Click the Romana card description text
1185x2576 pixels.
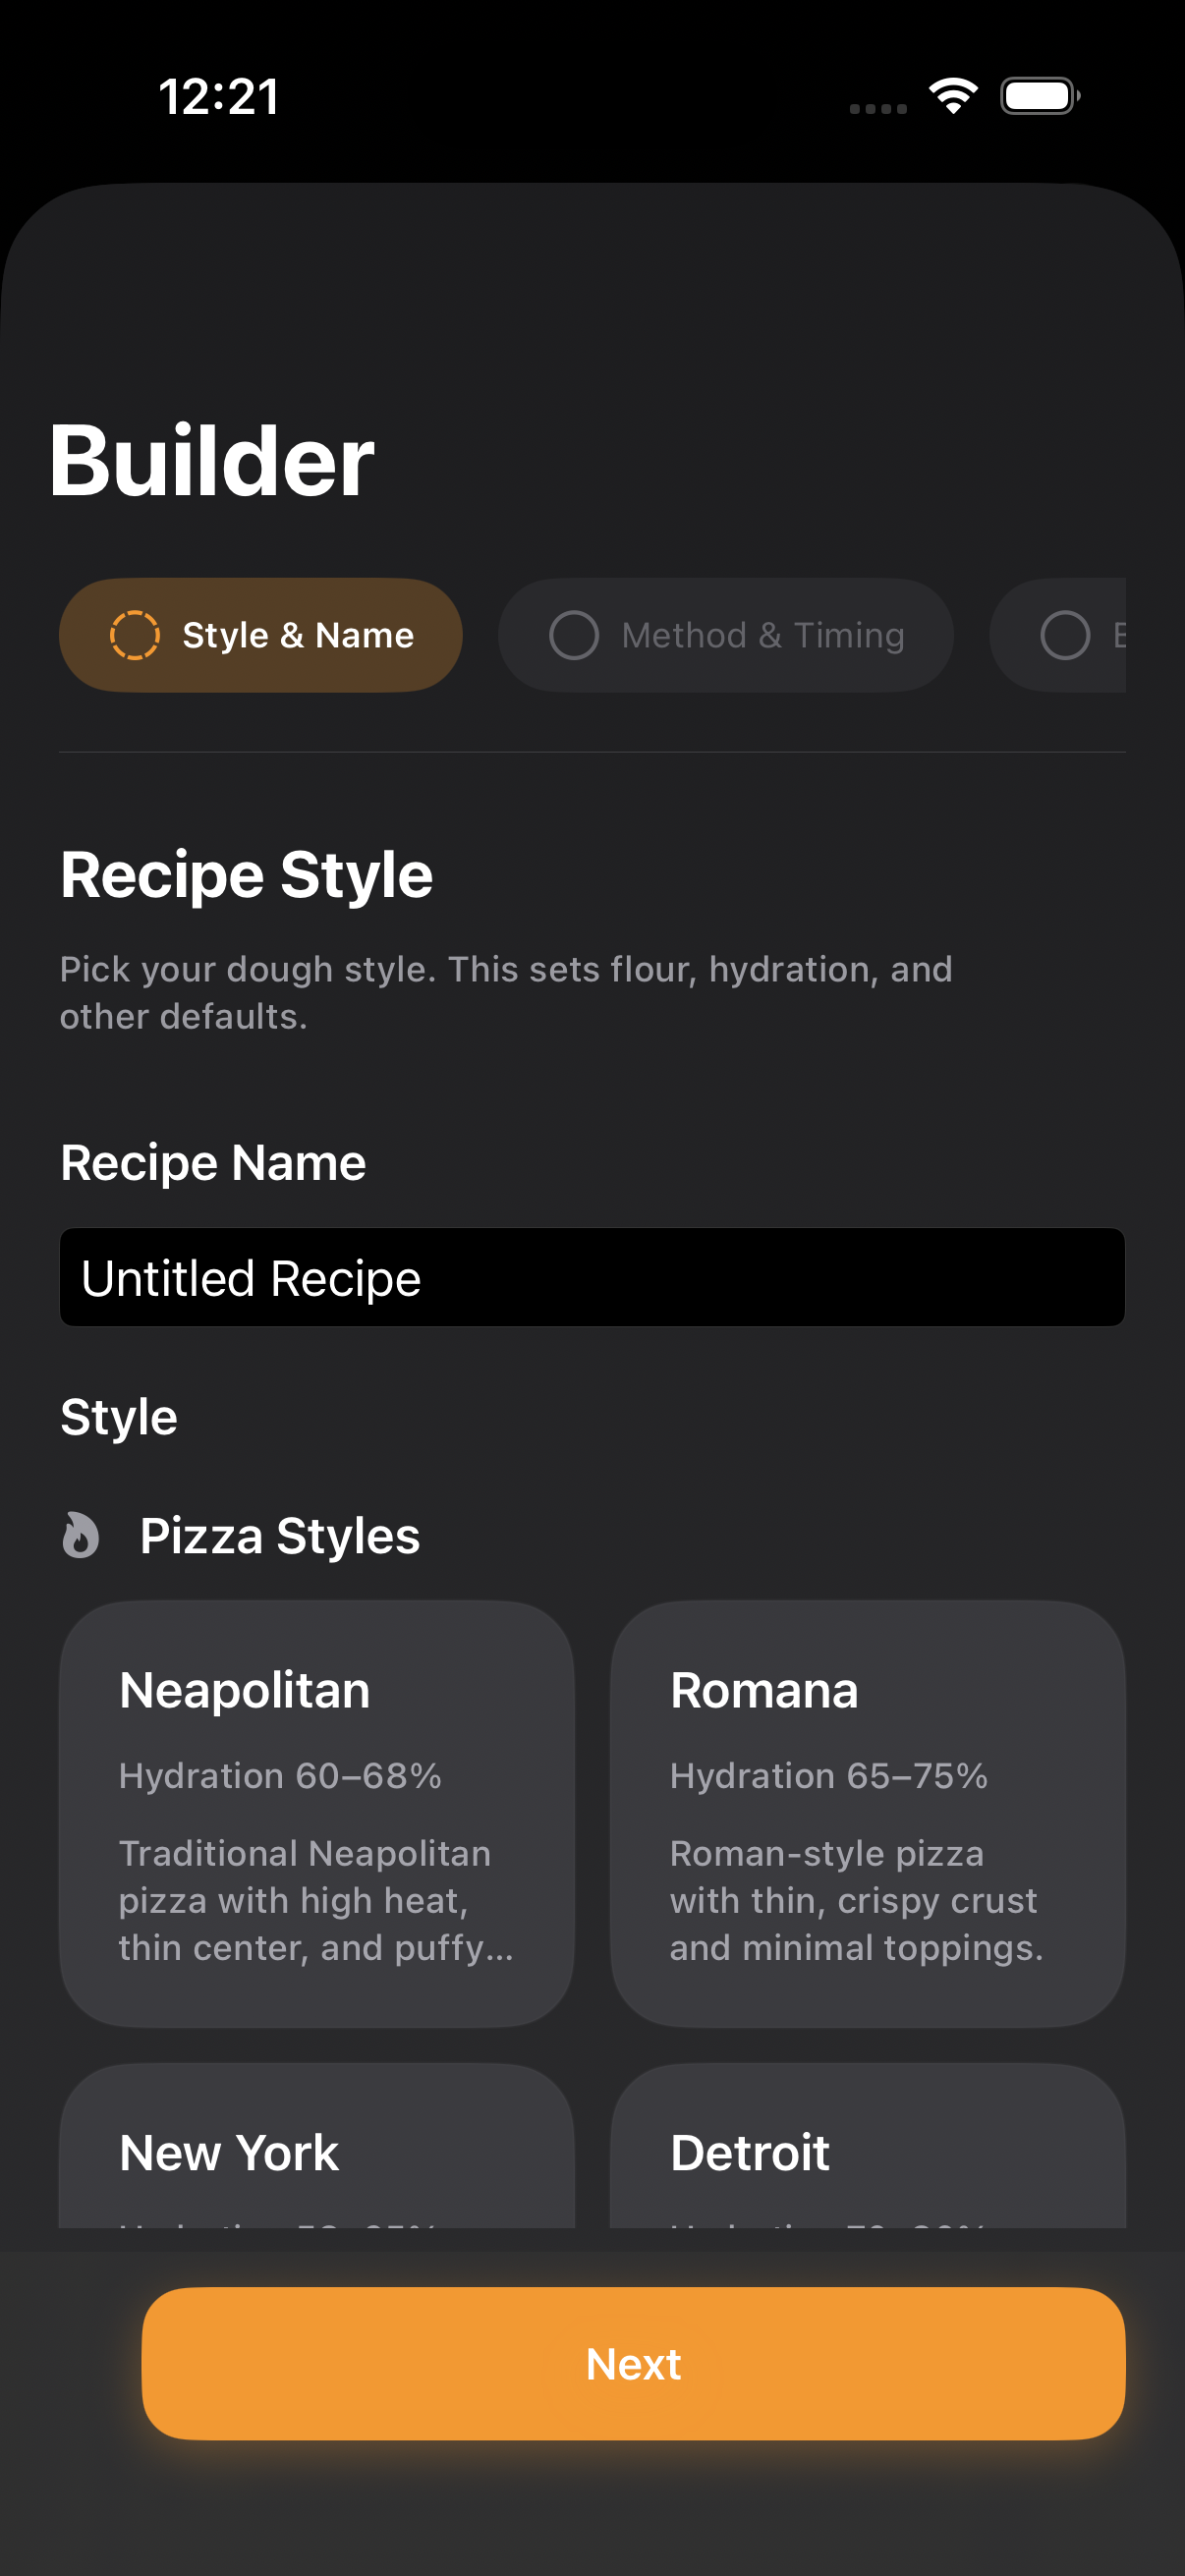click(856, 1899)
